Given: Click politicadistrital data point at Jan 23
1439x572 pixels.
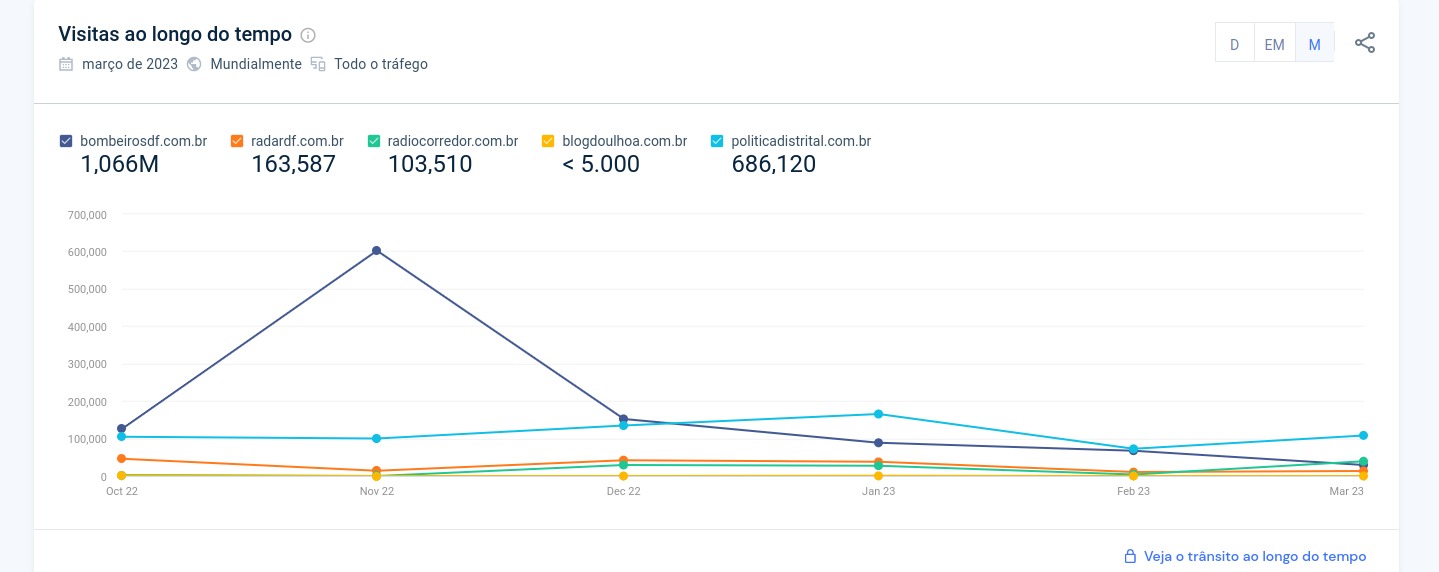Looking at the screenshot, I should tap(878, 414).
